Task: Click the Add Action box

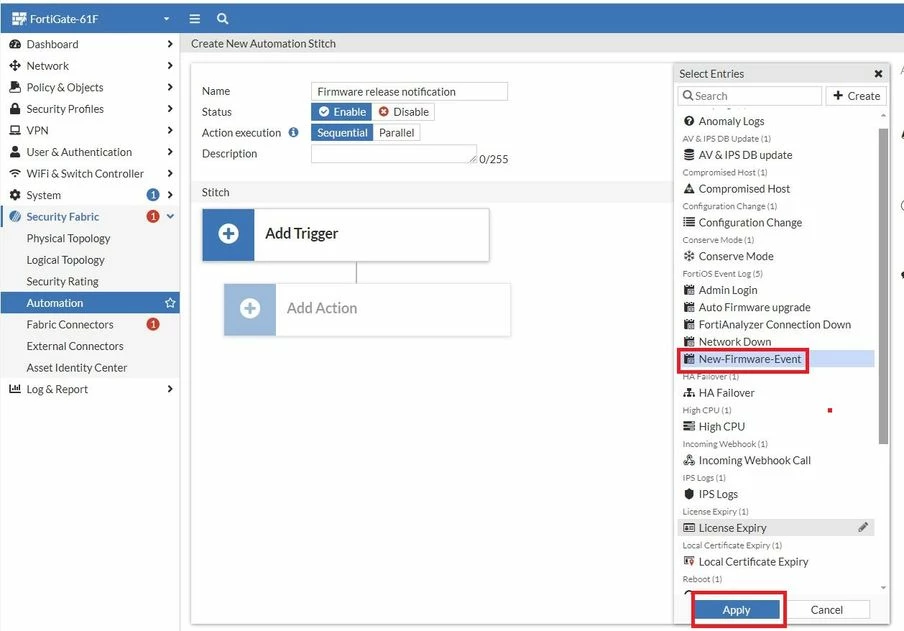Action: point(367,309)
